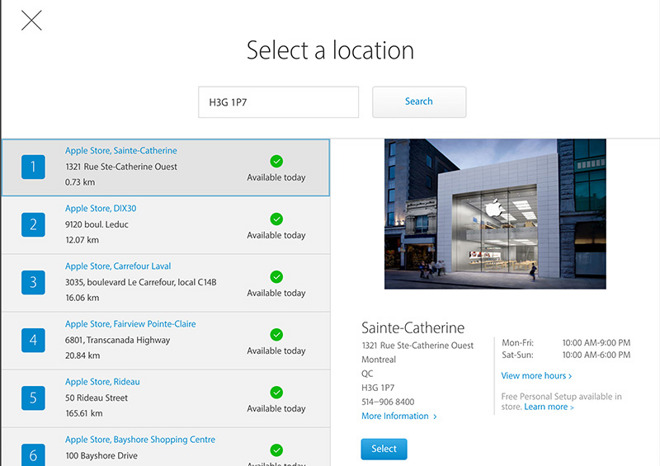Click green checkmark for Rideau store
The image size is (660, 466).
click(x=277, y=392)
